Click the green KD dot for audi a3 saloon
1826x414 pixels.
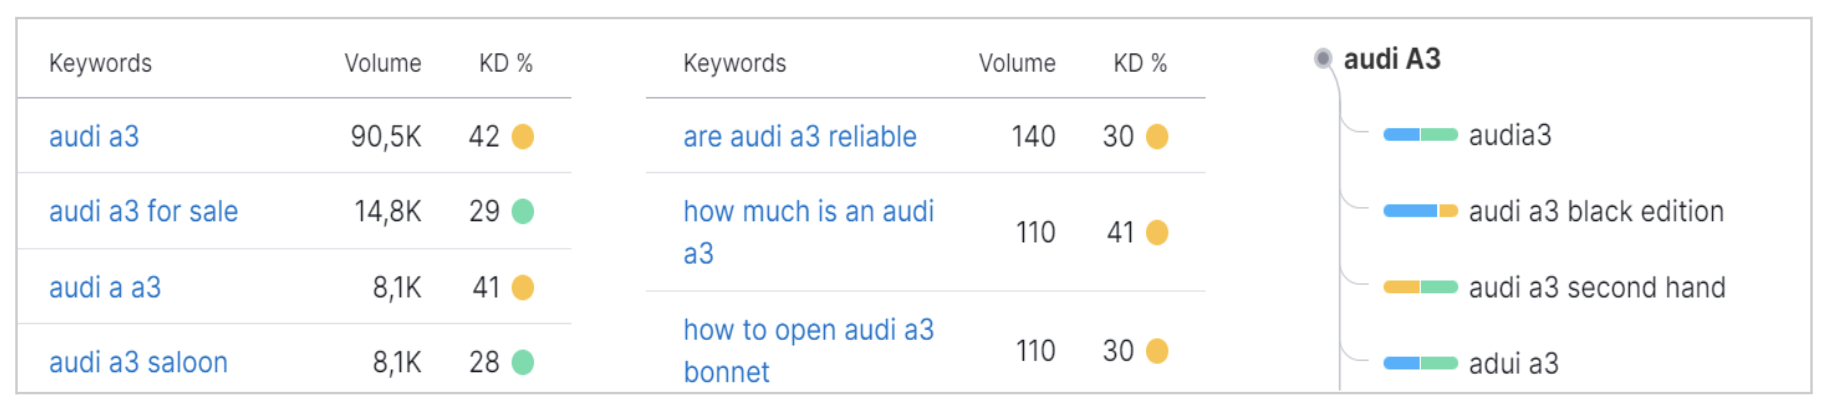pos(522,362)
